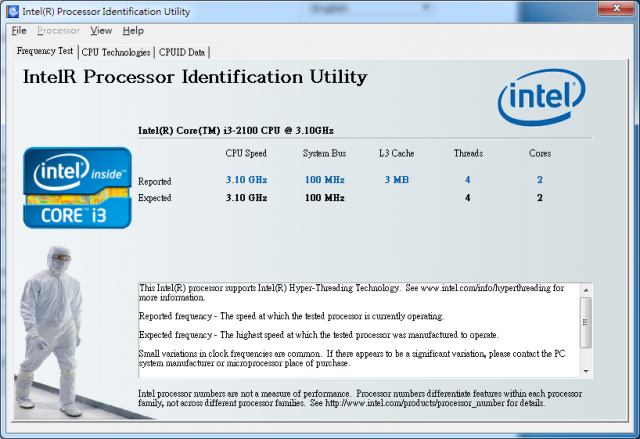Viewport: 640px width, 439px height.
Task: Click the expected Cores value 2
Action: point(540,197)
